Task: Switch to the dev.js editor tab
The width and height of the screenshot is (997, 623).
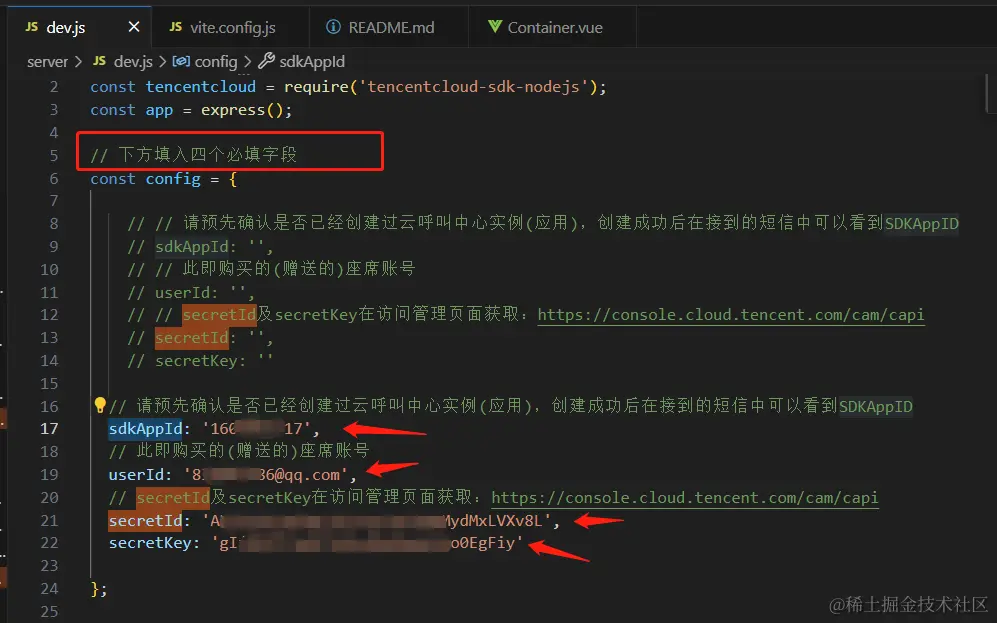Action: [x=80, y=27]
